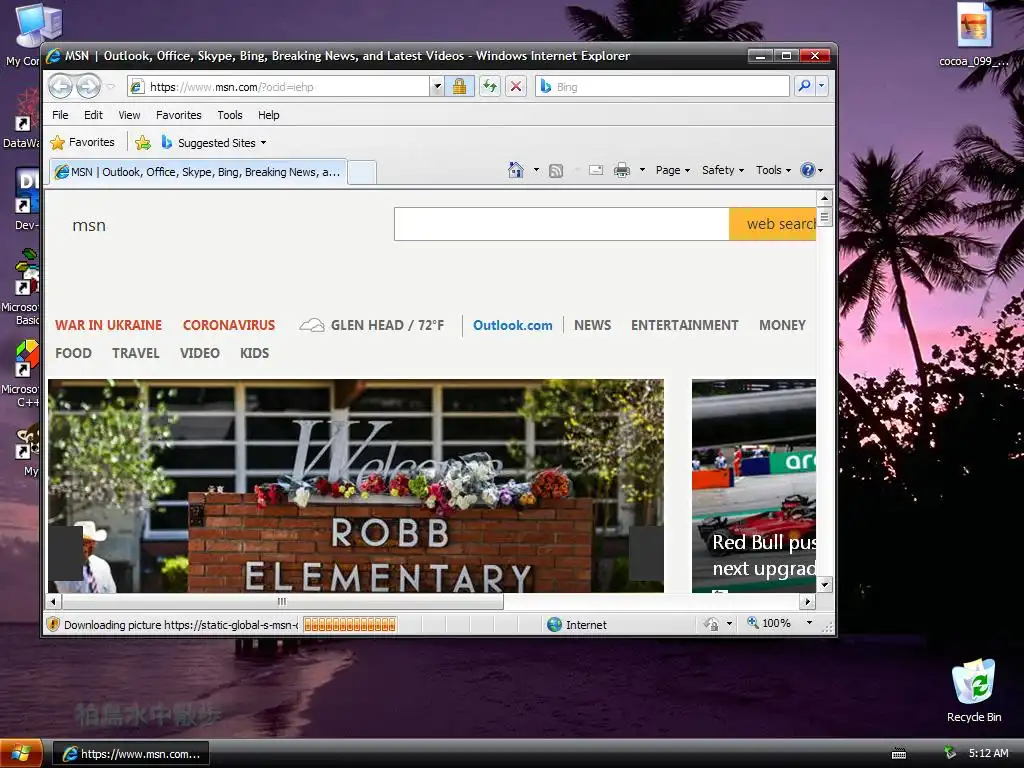Open the command bar Tools dropdown

click(773, 170)
